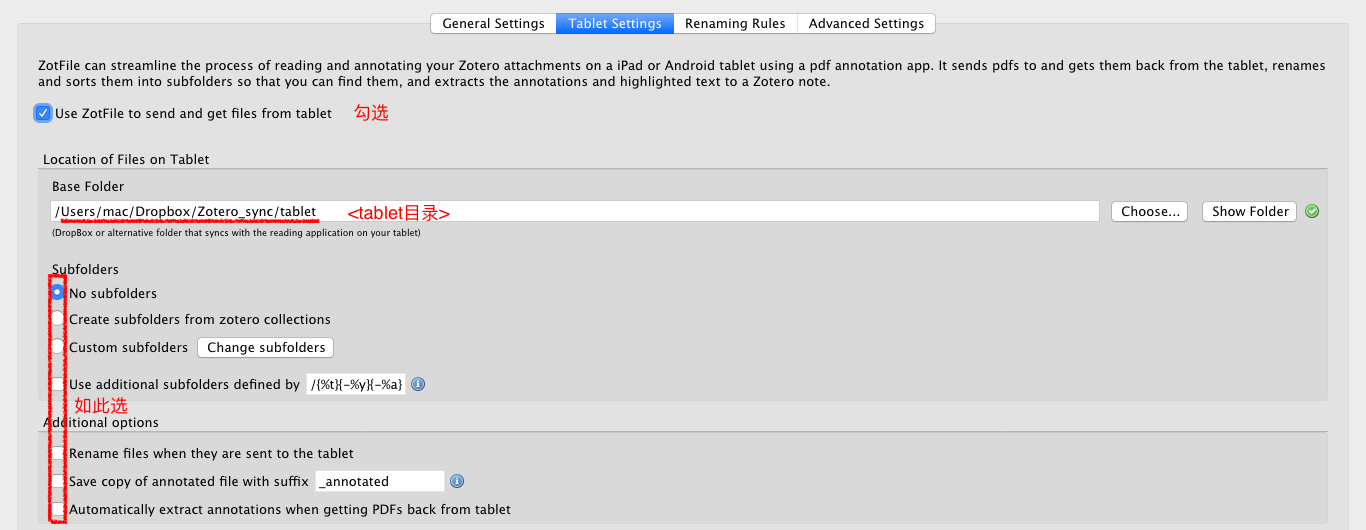This screenshot has width=1366, height=530.
Task: Enable automatic annotation extraction checkbox
Action: (58, 509)
